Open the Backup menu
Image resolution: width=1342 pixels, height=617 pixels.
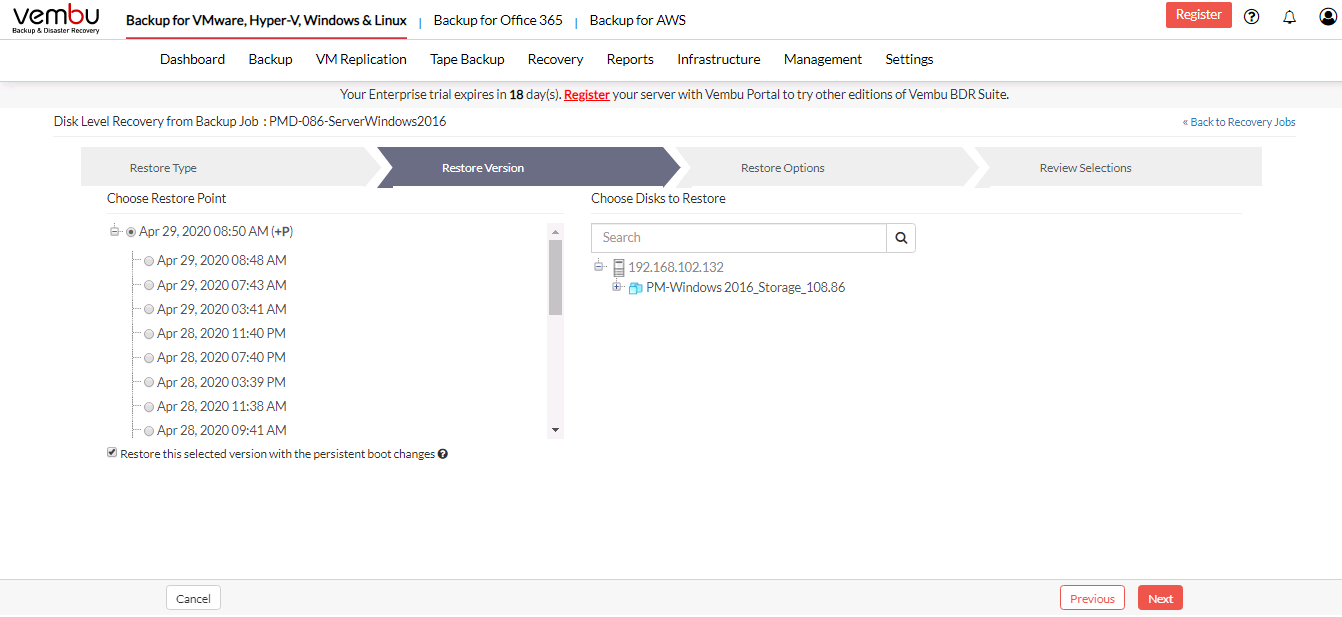pos(270,59)
